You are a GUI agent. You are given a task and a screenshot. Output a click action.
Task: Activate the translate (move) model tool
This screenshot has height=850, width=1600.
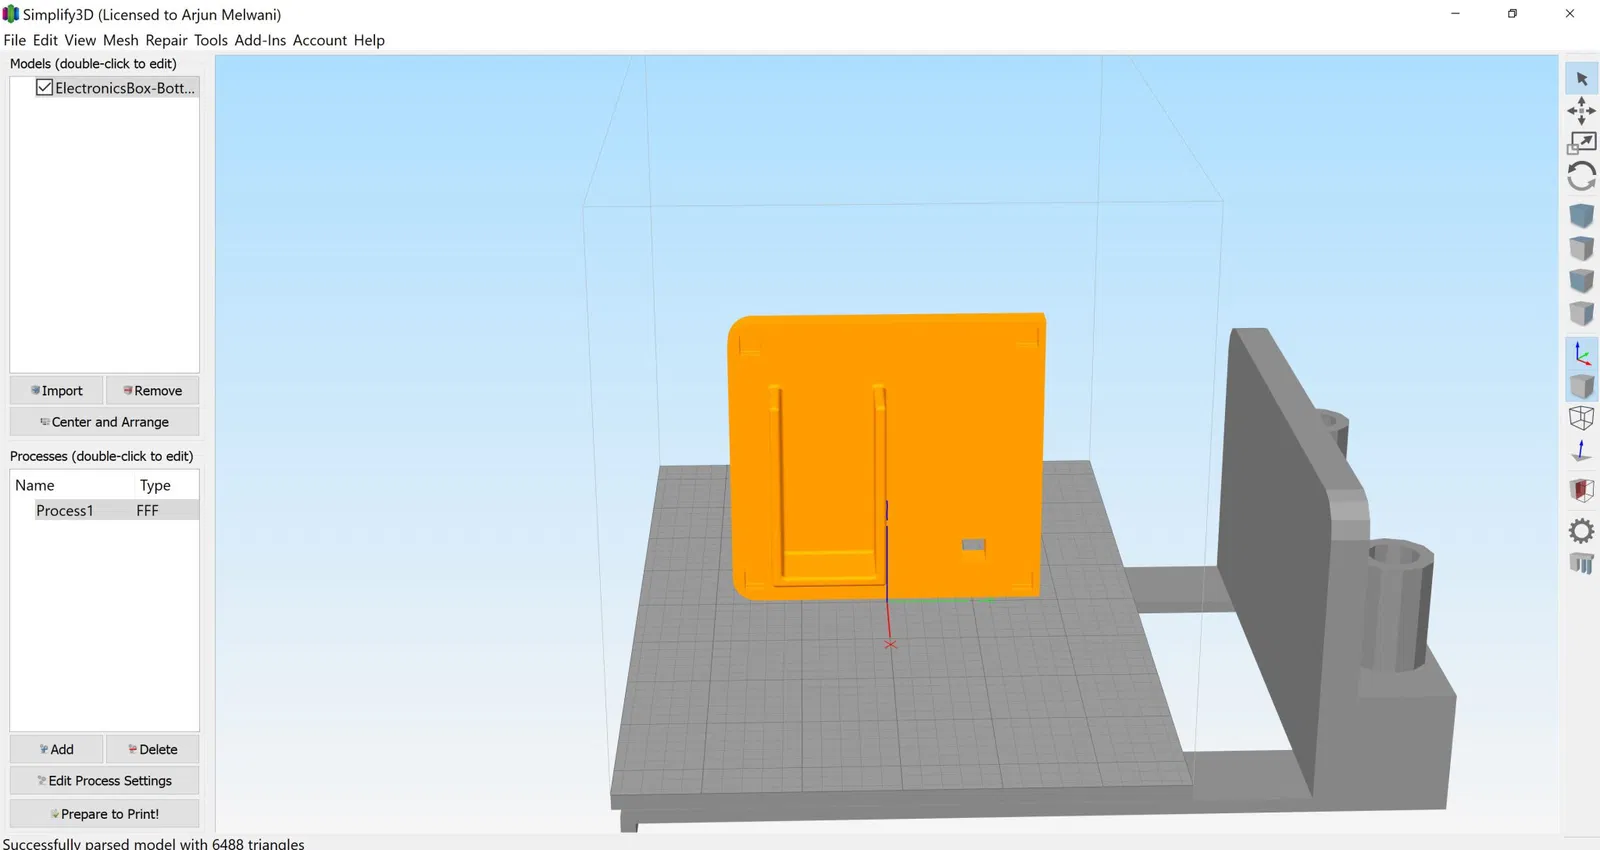tap(1581, 110)
